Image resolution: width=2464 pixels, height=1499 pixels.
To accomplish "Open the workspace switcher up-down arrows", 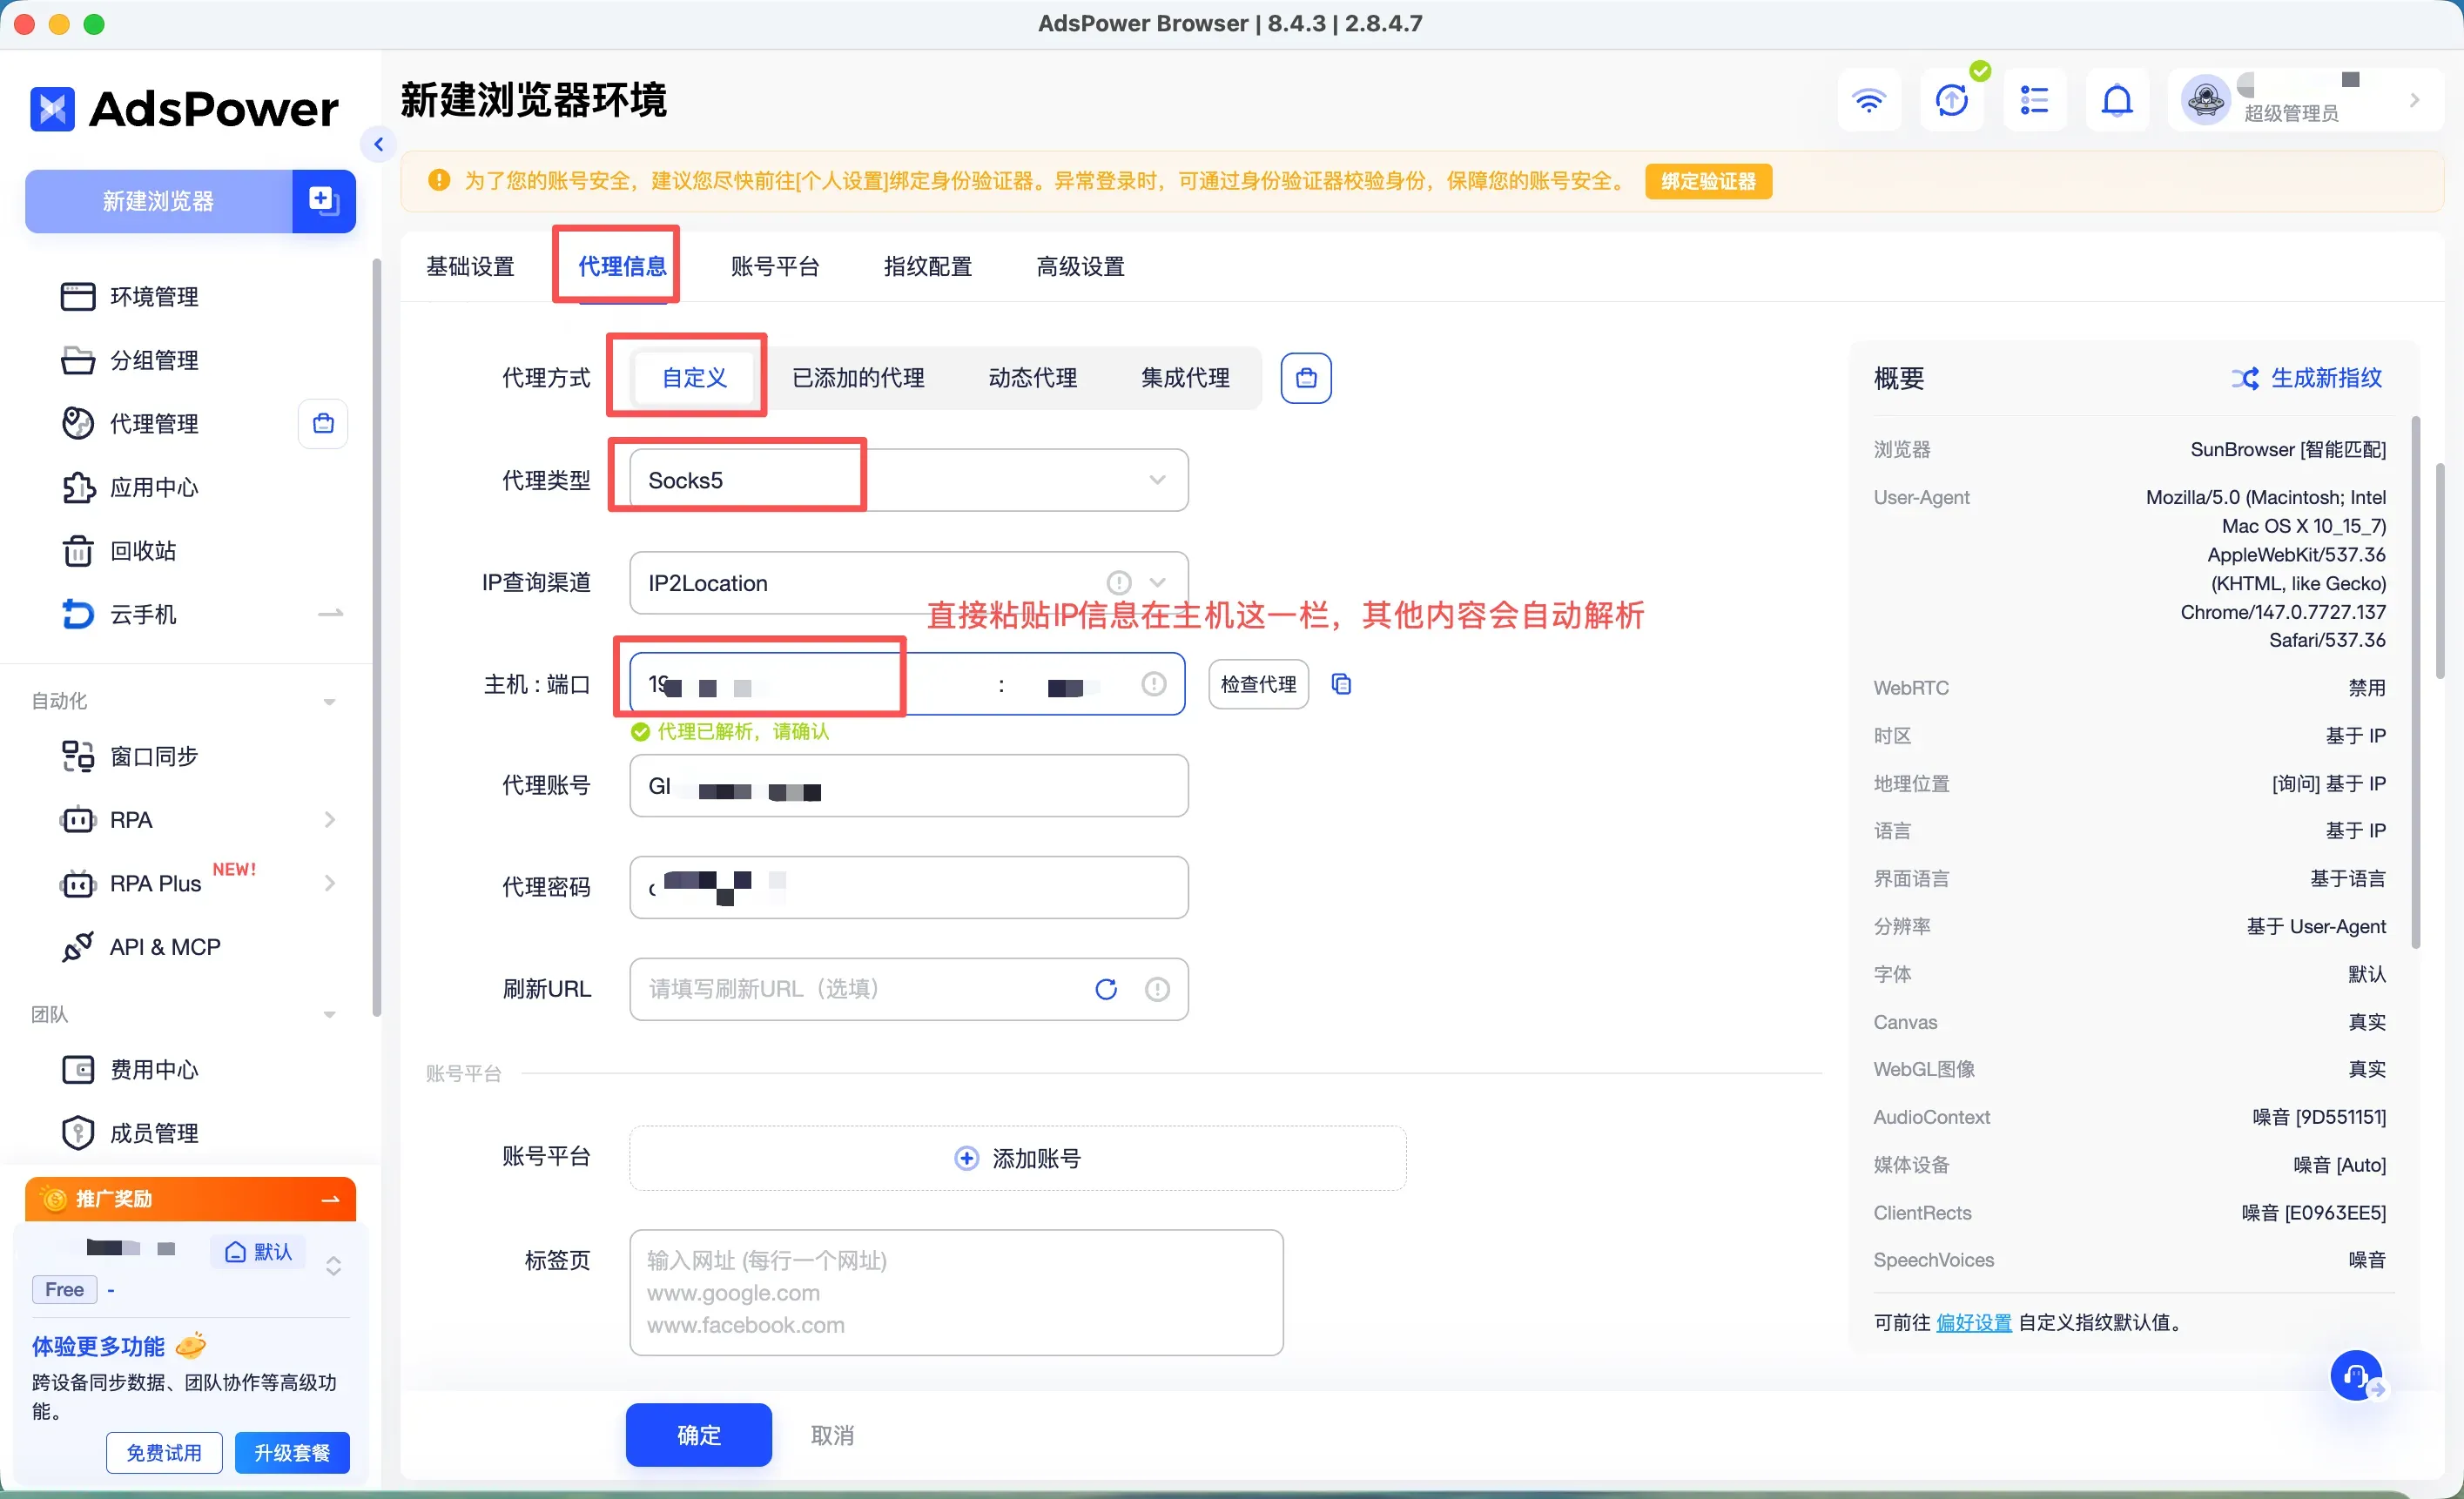I will 334,1265.
